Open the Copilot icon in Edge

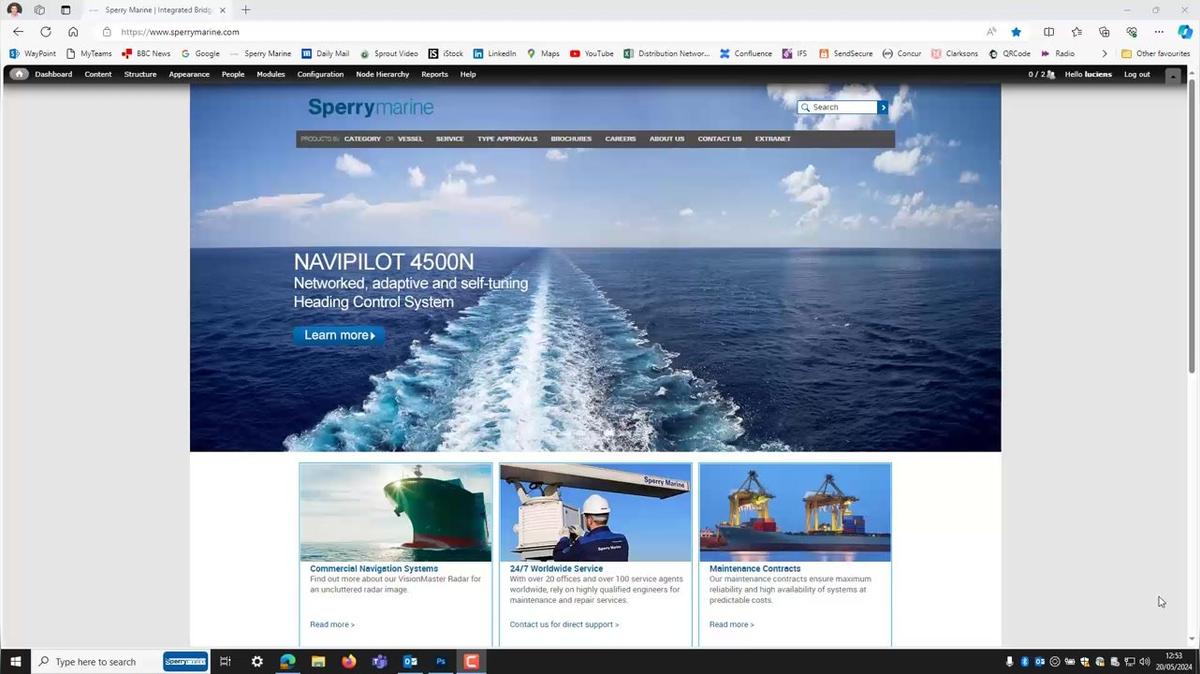[x=1185, y=32]
